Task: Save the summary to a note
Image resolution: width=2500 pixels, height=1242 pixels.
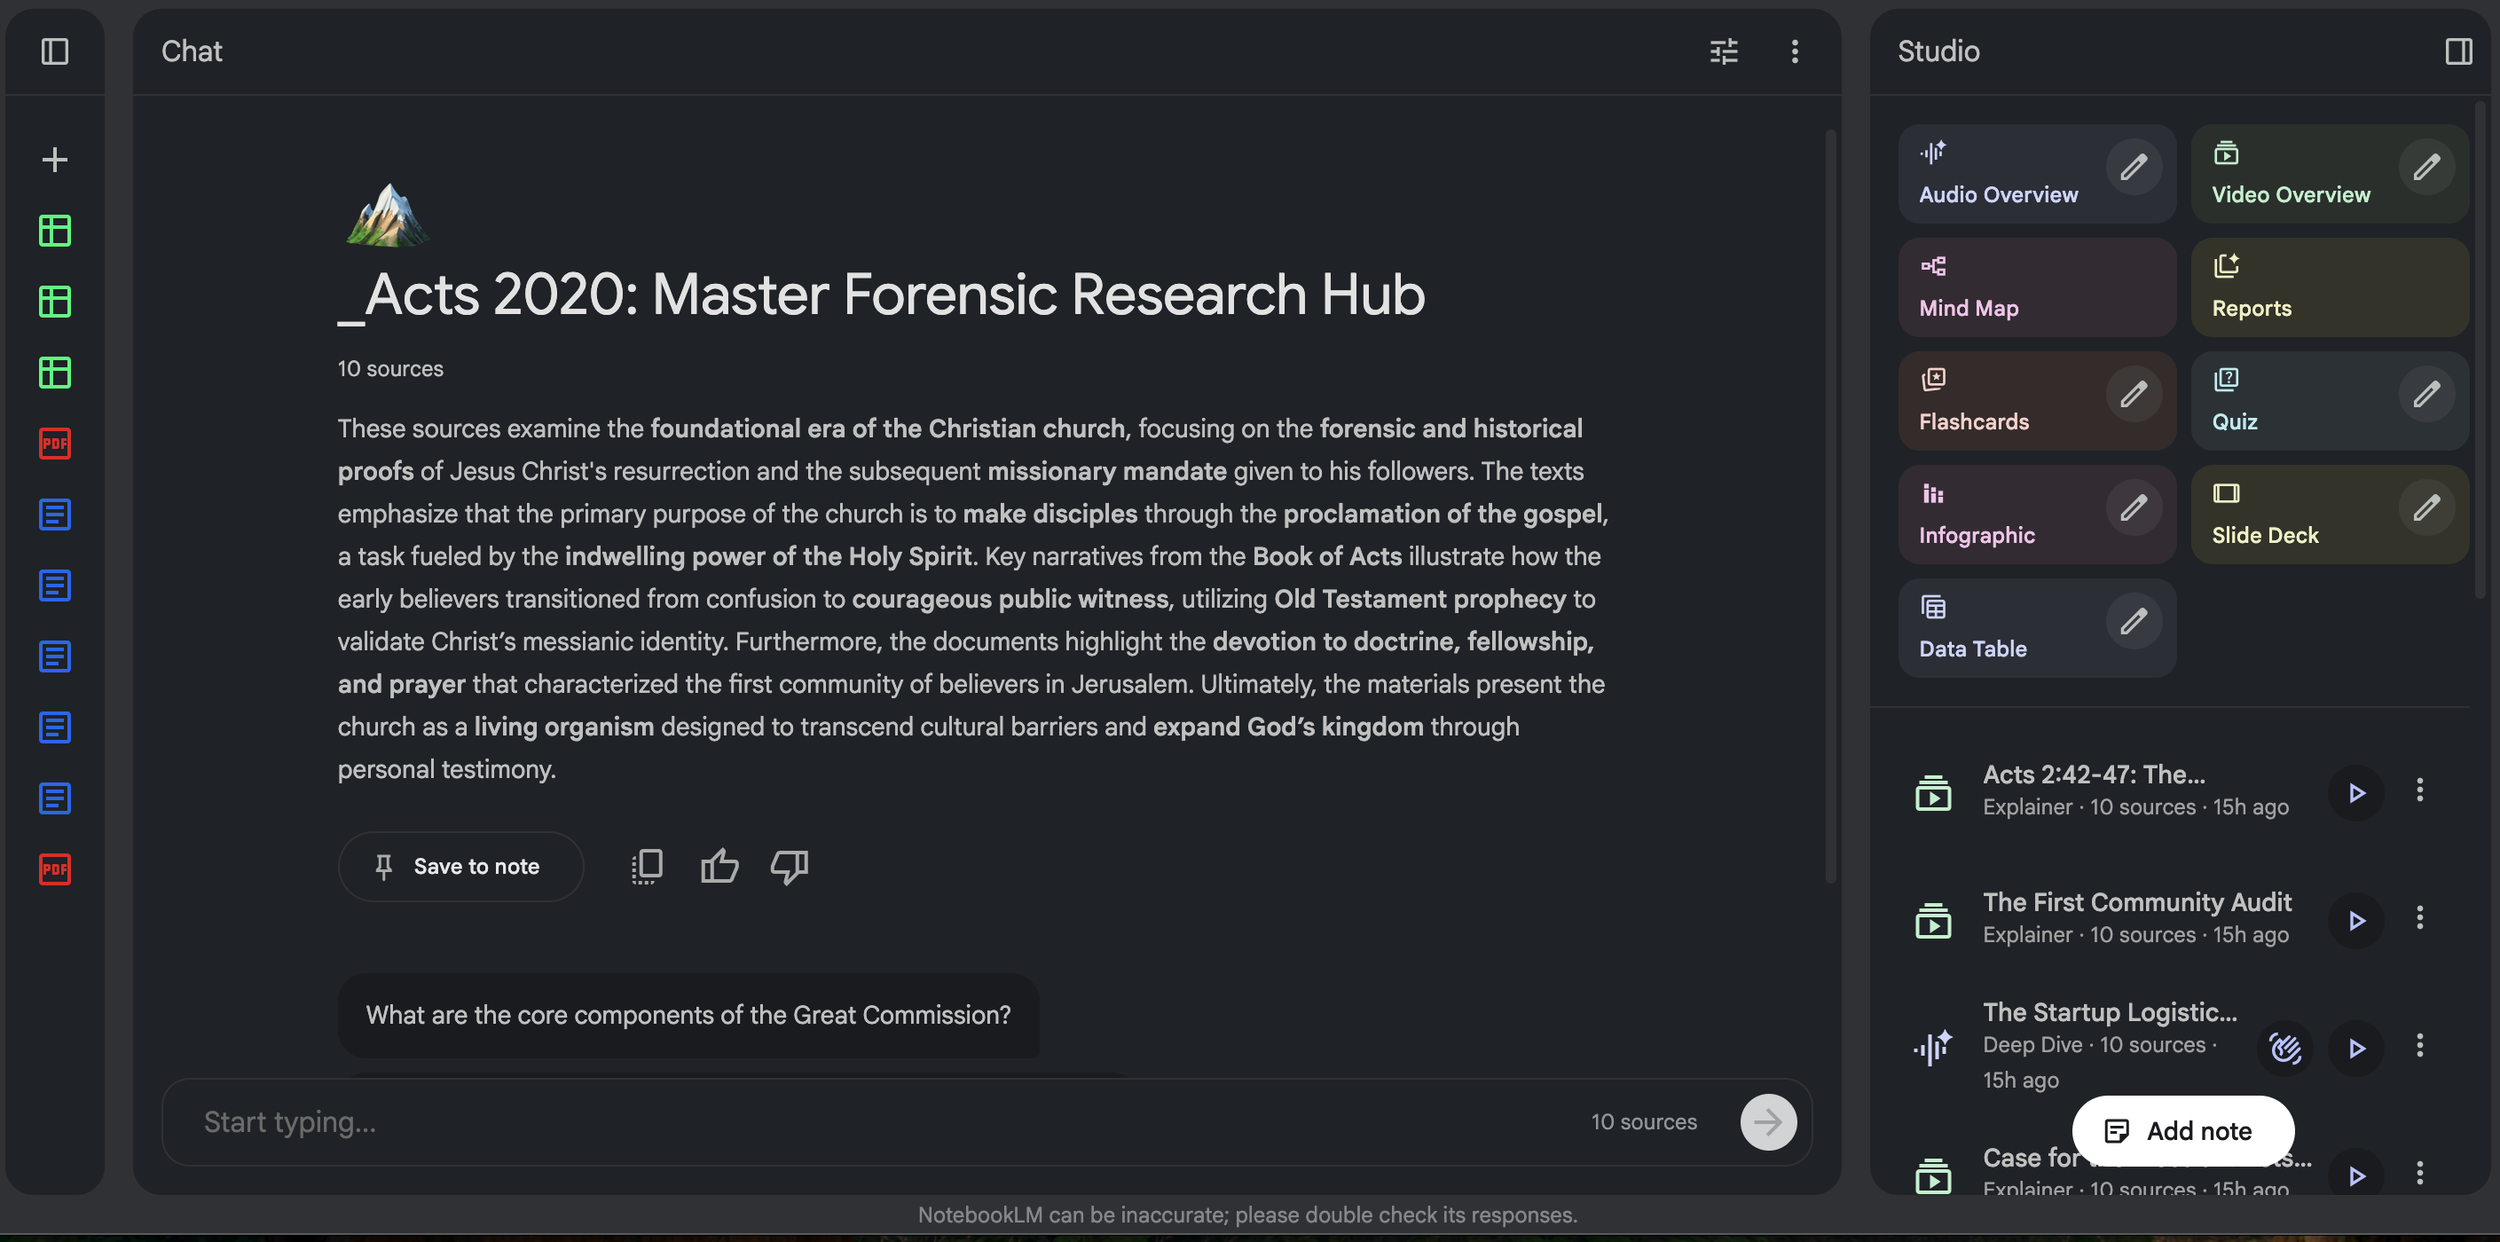Action: [x=460, y=866]
